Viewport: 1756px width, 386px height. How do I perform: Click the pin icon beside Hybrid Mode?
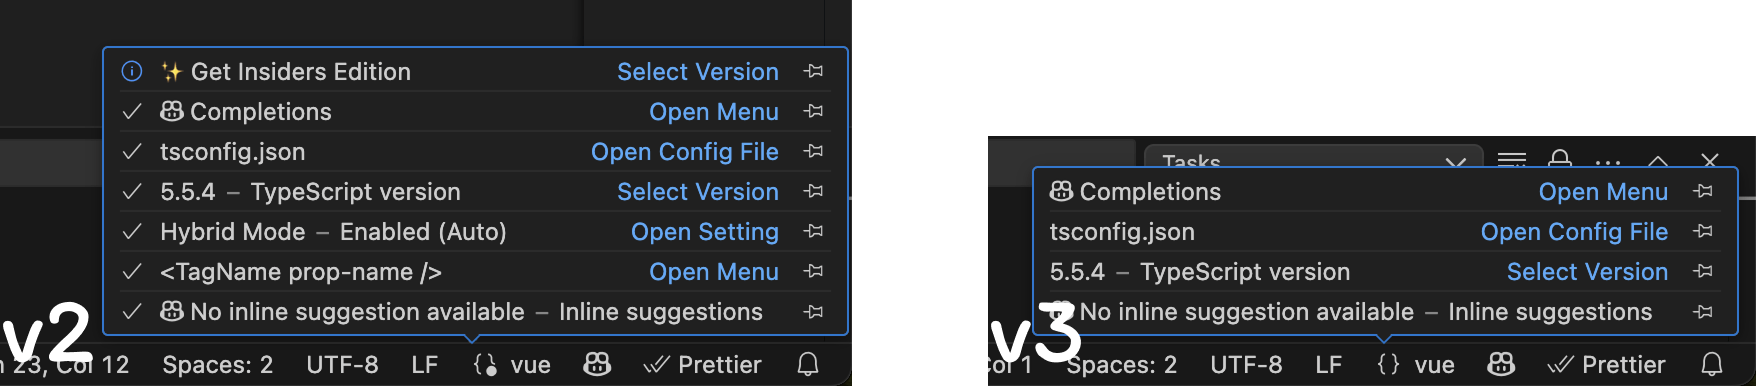coord(814,231)
